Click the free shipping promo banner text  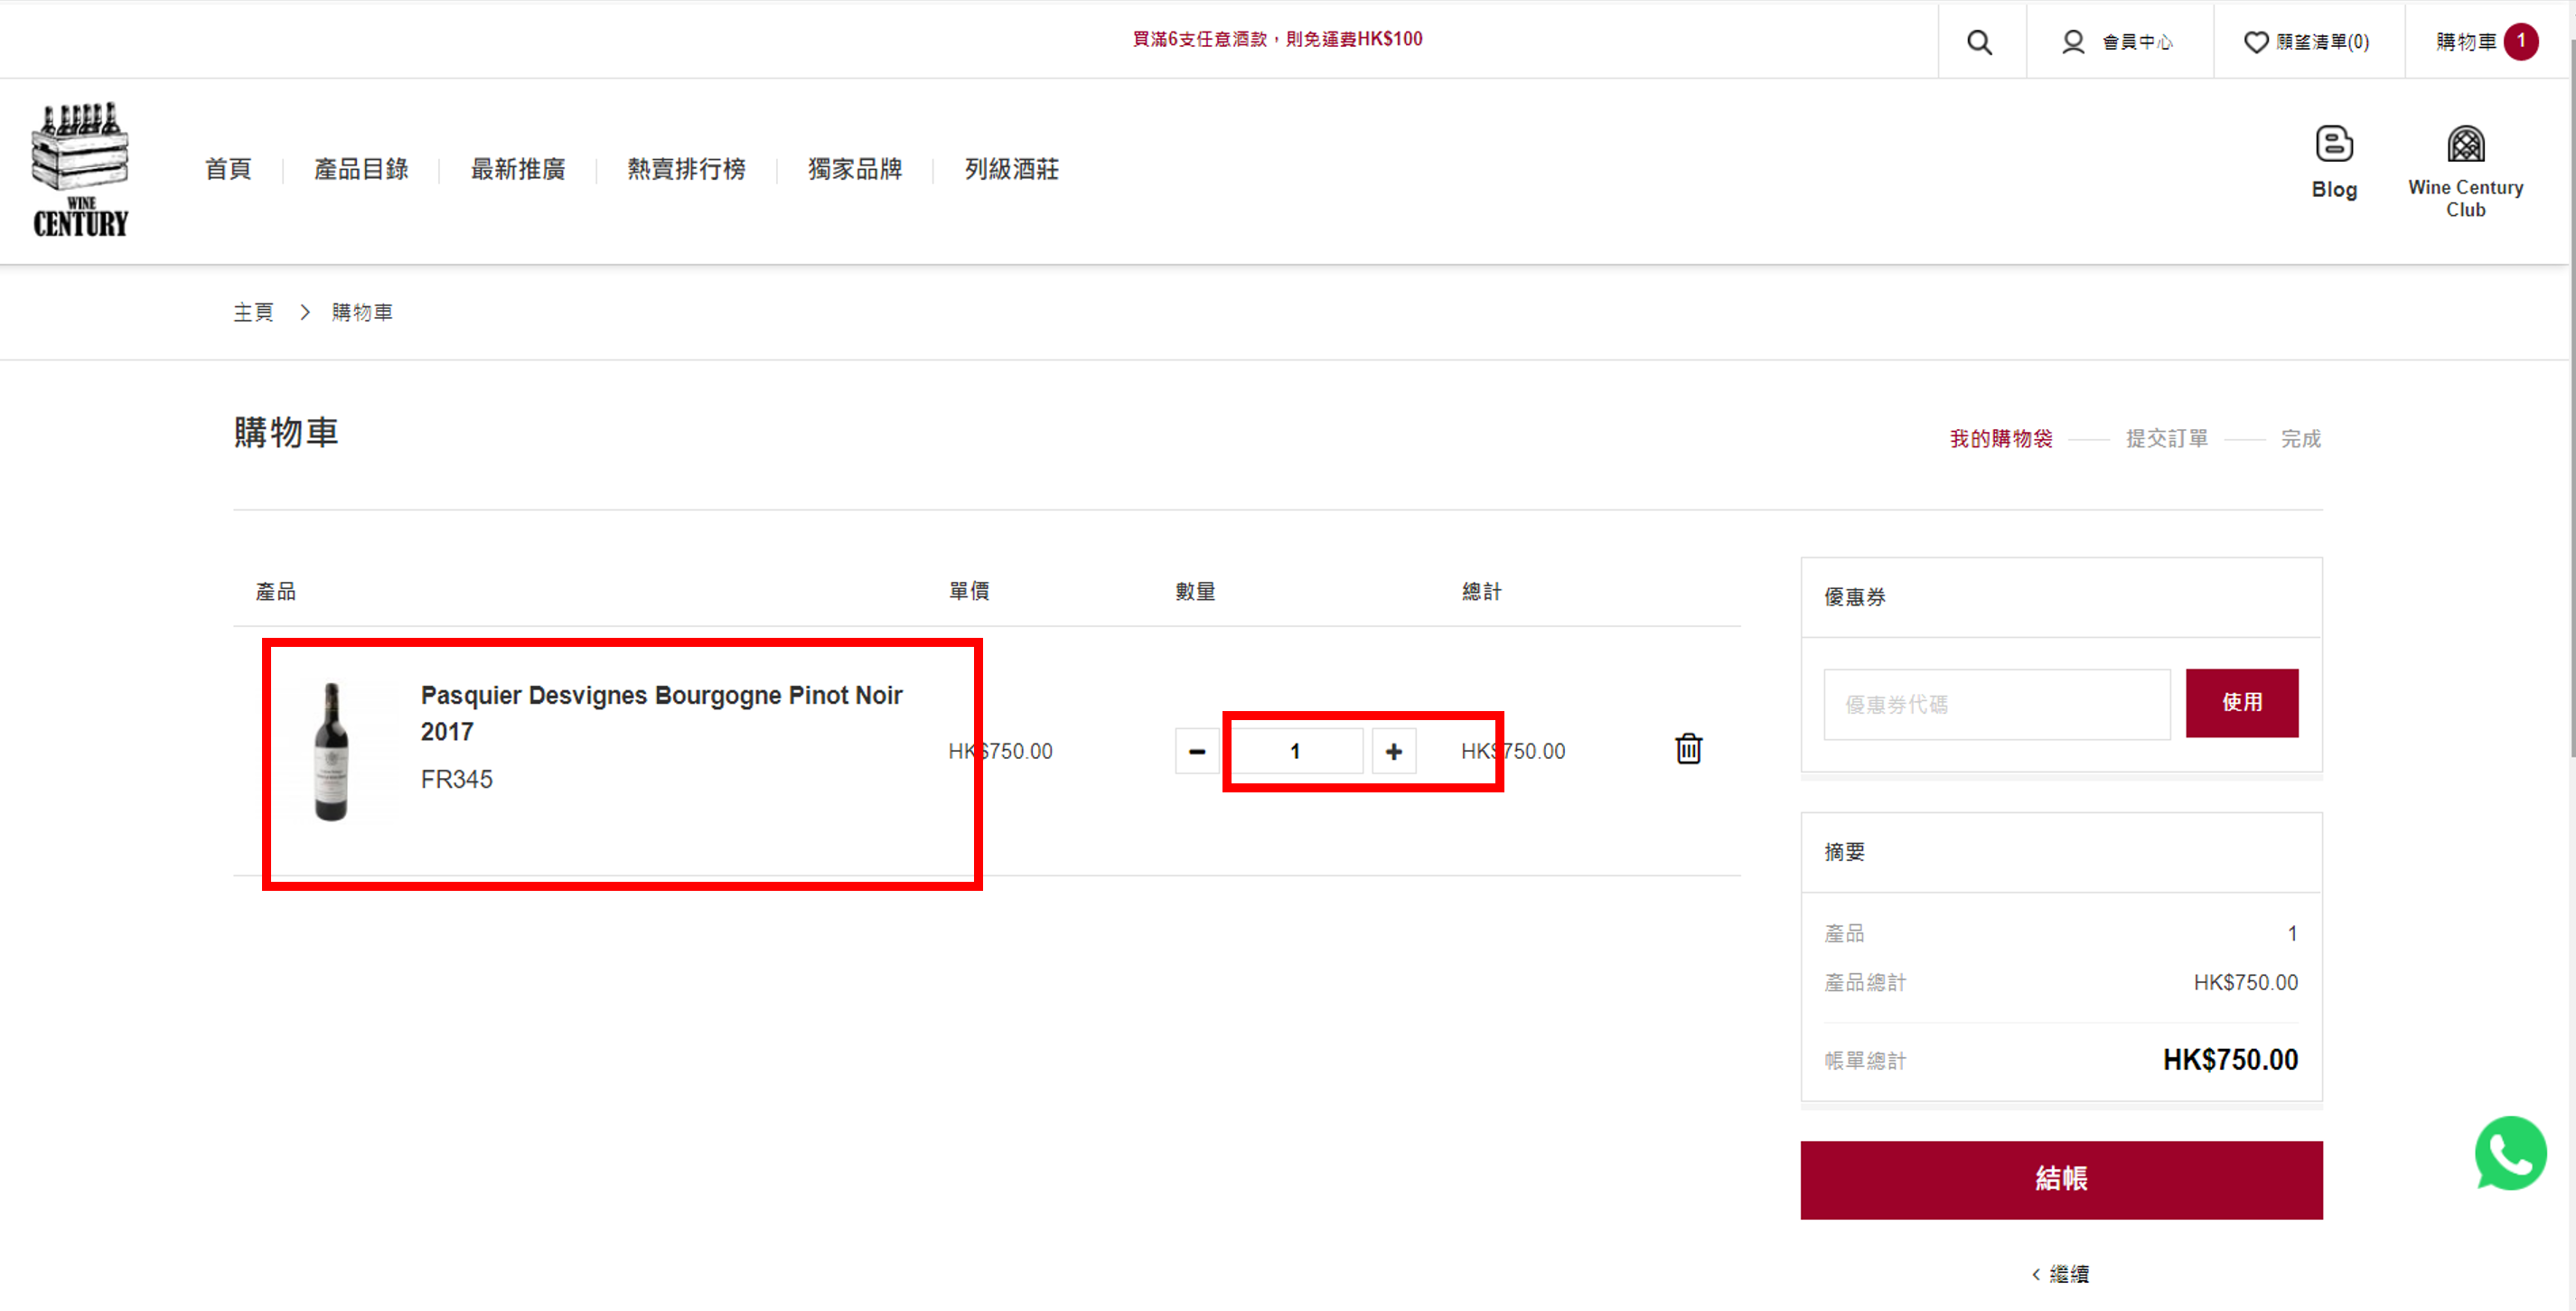[1277, 39]
